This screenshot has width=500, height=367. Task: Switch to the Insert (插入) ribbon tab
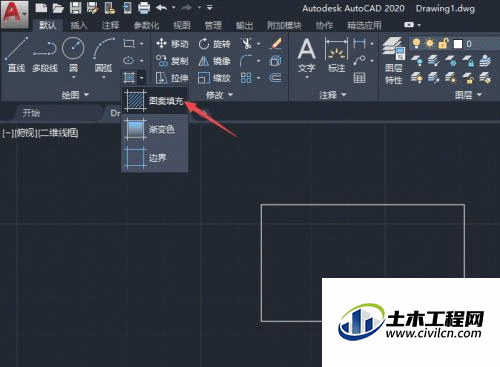tap(79, 25)
